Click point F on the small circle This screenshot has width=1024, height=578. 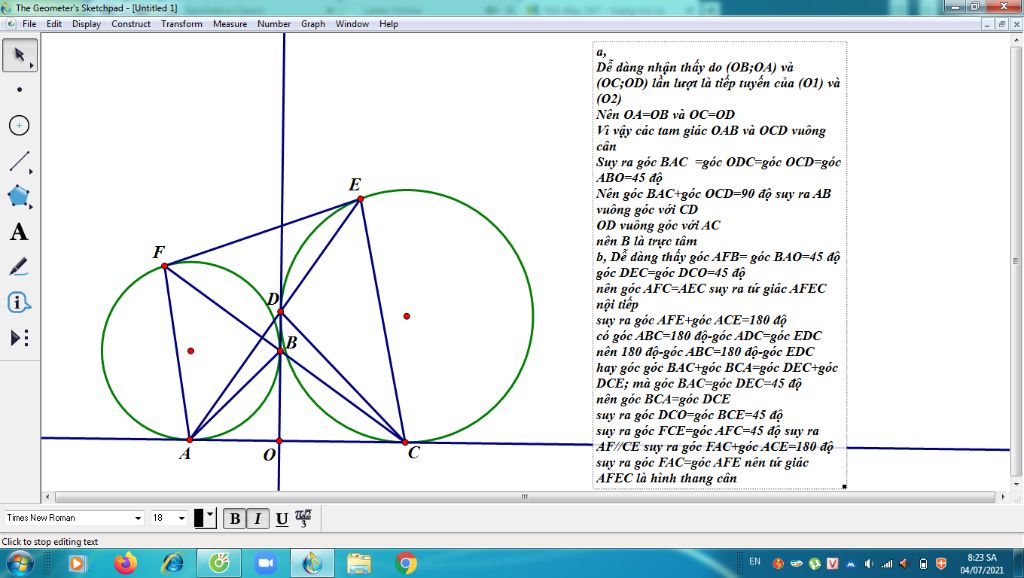(x=165, y=266)
